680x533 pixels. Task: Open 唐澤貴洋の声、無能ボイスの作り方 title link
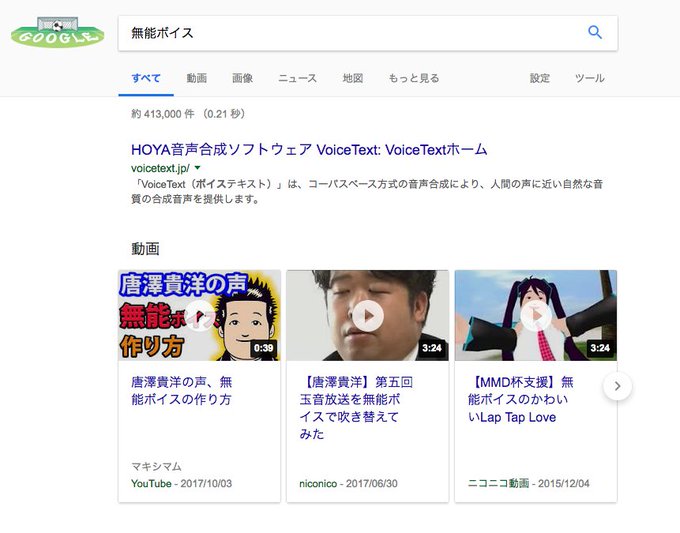(x=182, y=390)
